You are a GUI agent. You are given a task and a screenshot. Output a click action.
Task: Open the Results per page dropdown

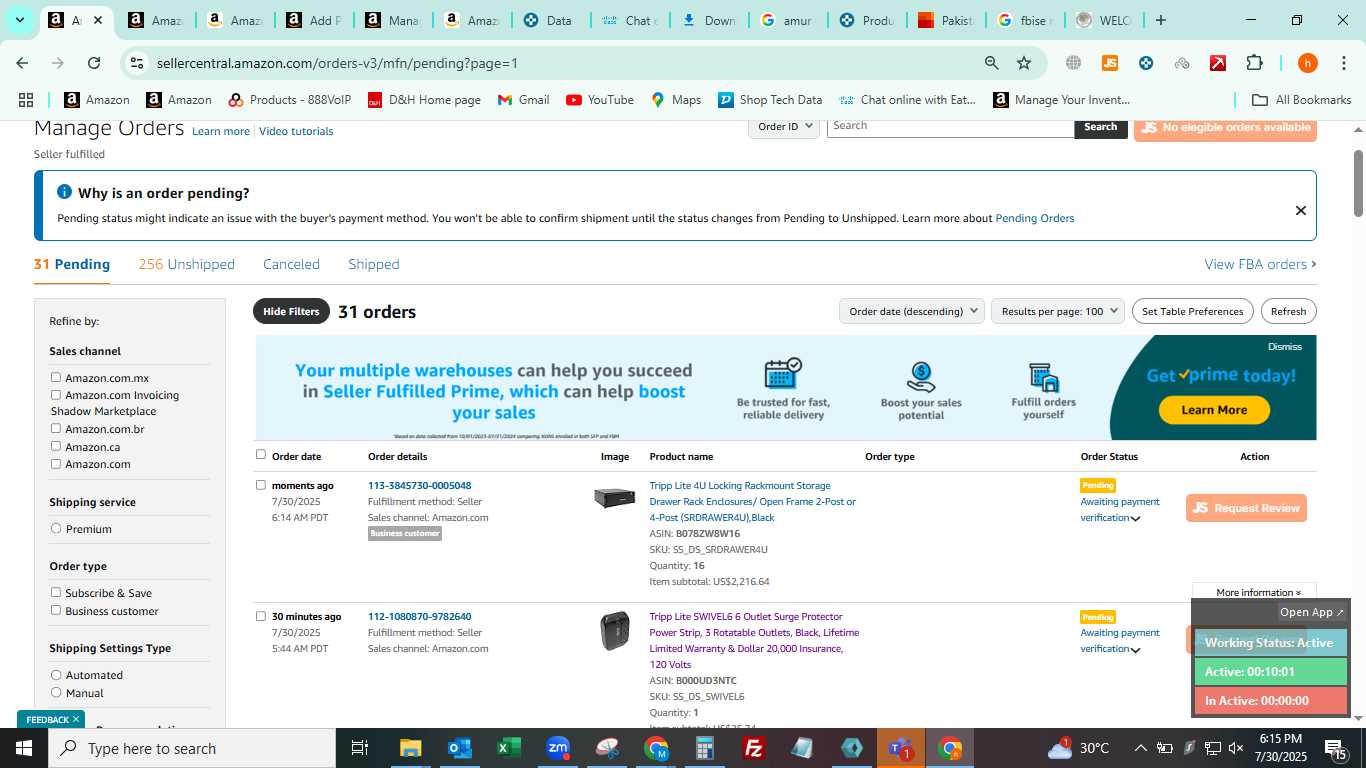pos(1058,311)
